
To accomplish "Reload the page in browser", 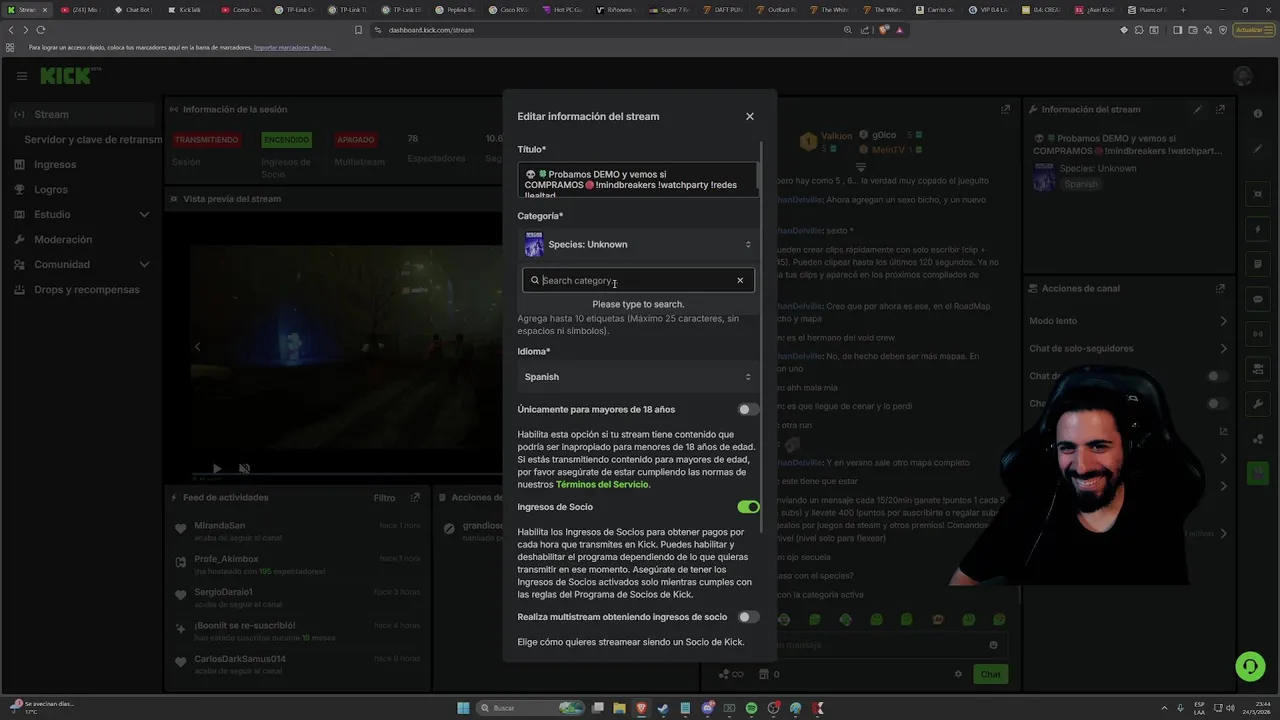I will 40,30.
